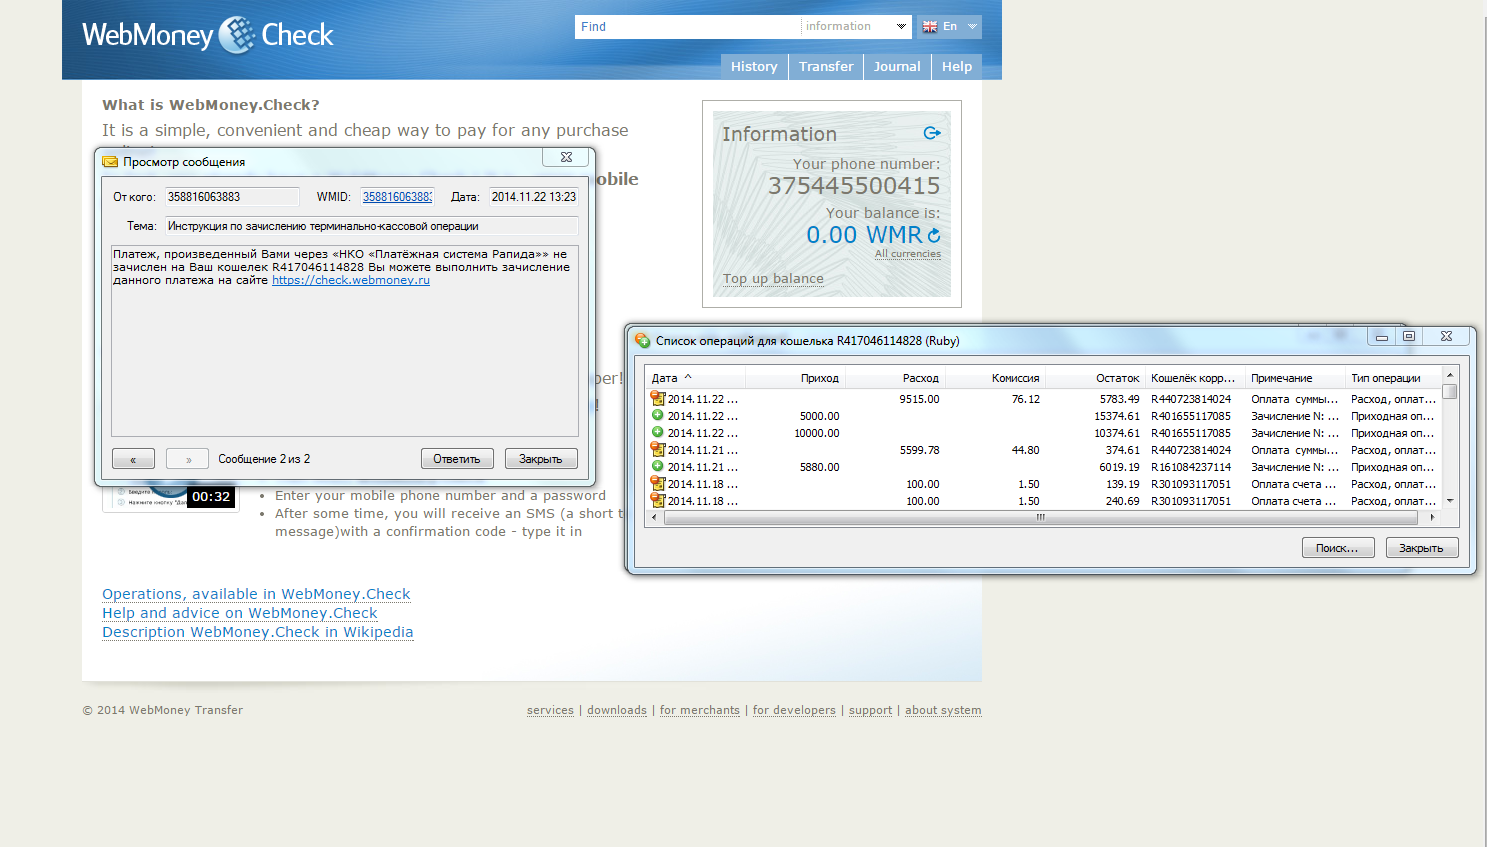
Task: Click the 'Top up balance' link
Action: point(773,279)
